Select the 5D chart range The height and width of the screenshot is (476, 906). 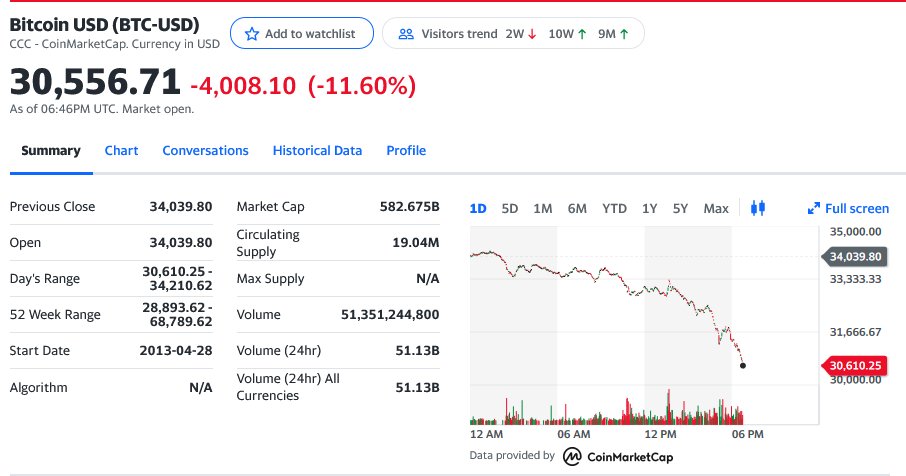tap(510, 209)
